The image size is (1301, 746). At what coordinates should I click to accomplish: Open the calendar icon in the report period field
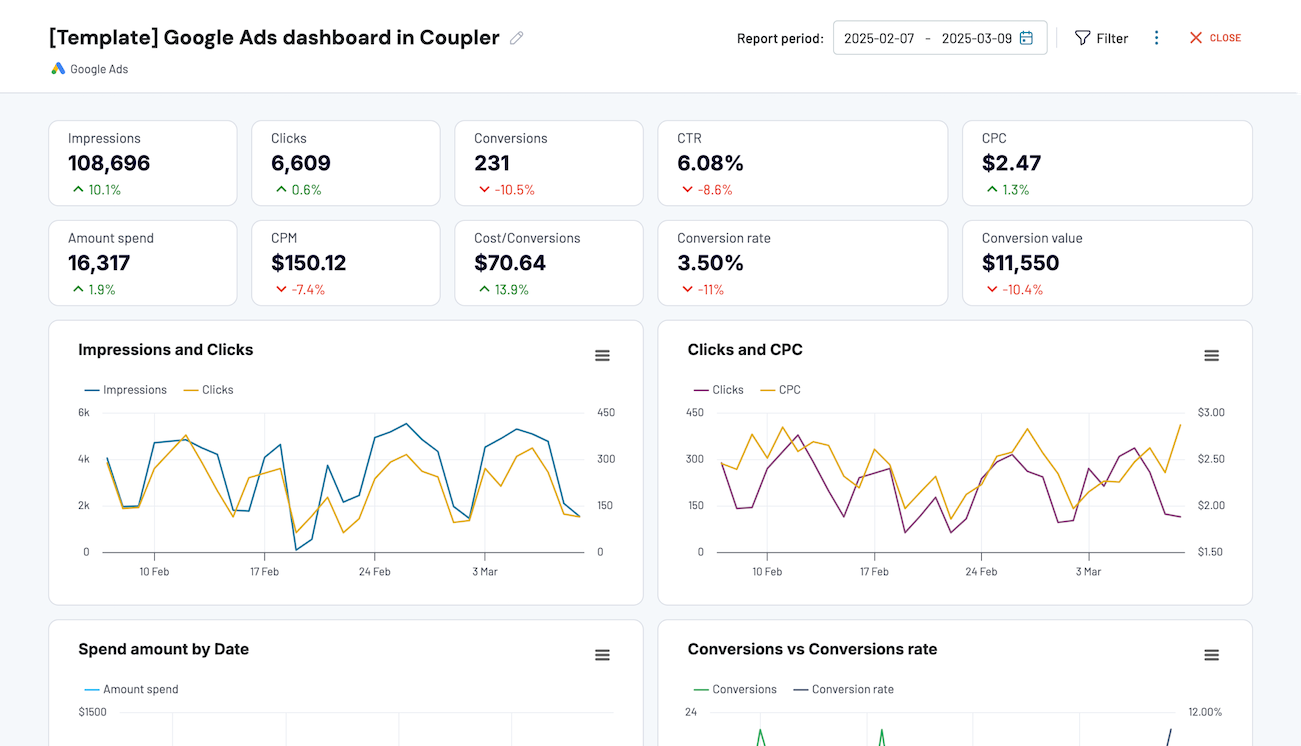click(1026, 37)
